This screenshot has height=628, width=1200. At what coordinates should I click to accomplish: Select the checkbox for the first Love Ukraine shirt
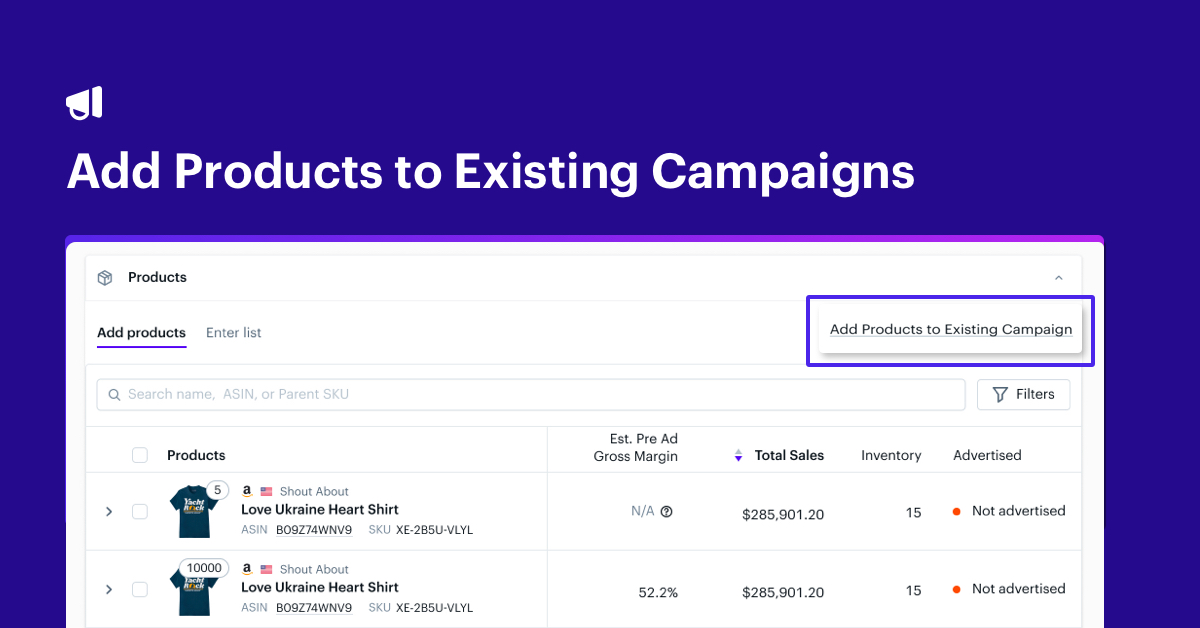click(x=139, y=511)
